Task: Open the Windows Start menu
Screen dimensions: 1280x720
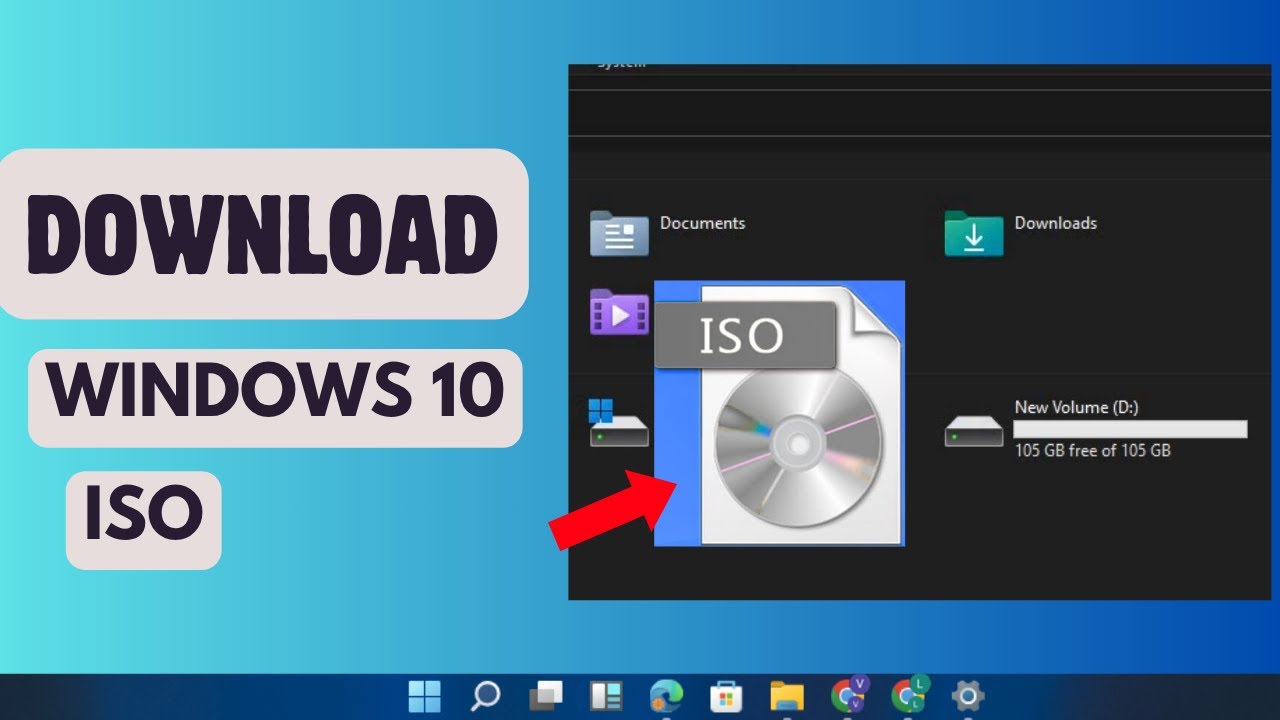Action: pyautogui.click(x=424, y=695)
